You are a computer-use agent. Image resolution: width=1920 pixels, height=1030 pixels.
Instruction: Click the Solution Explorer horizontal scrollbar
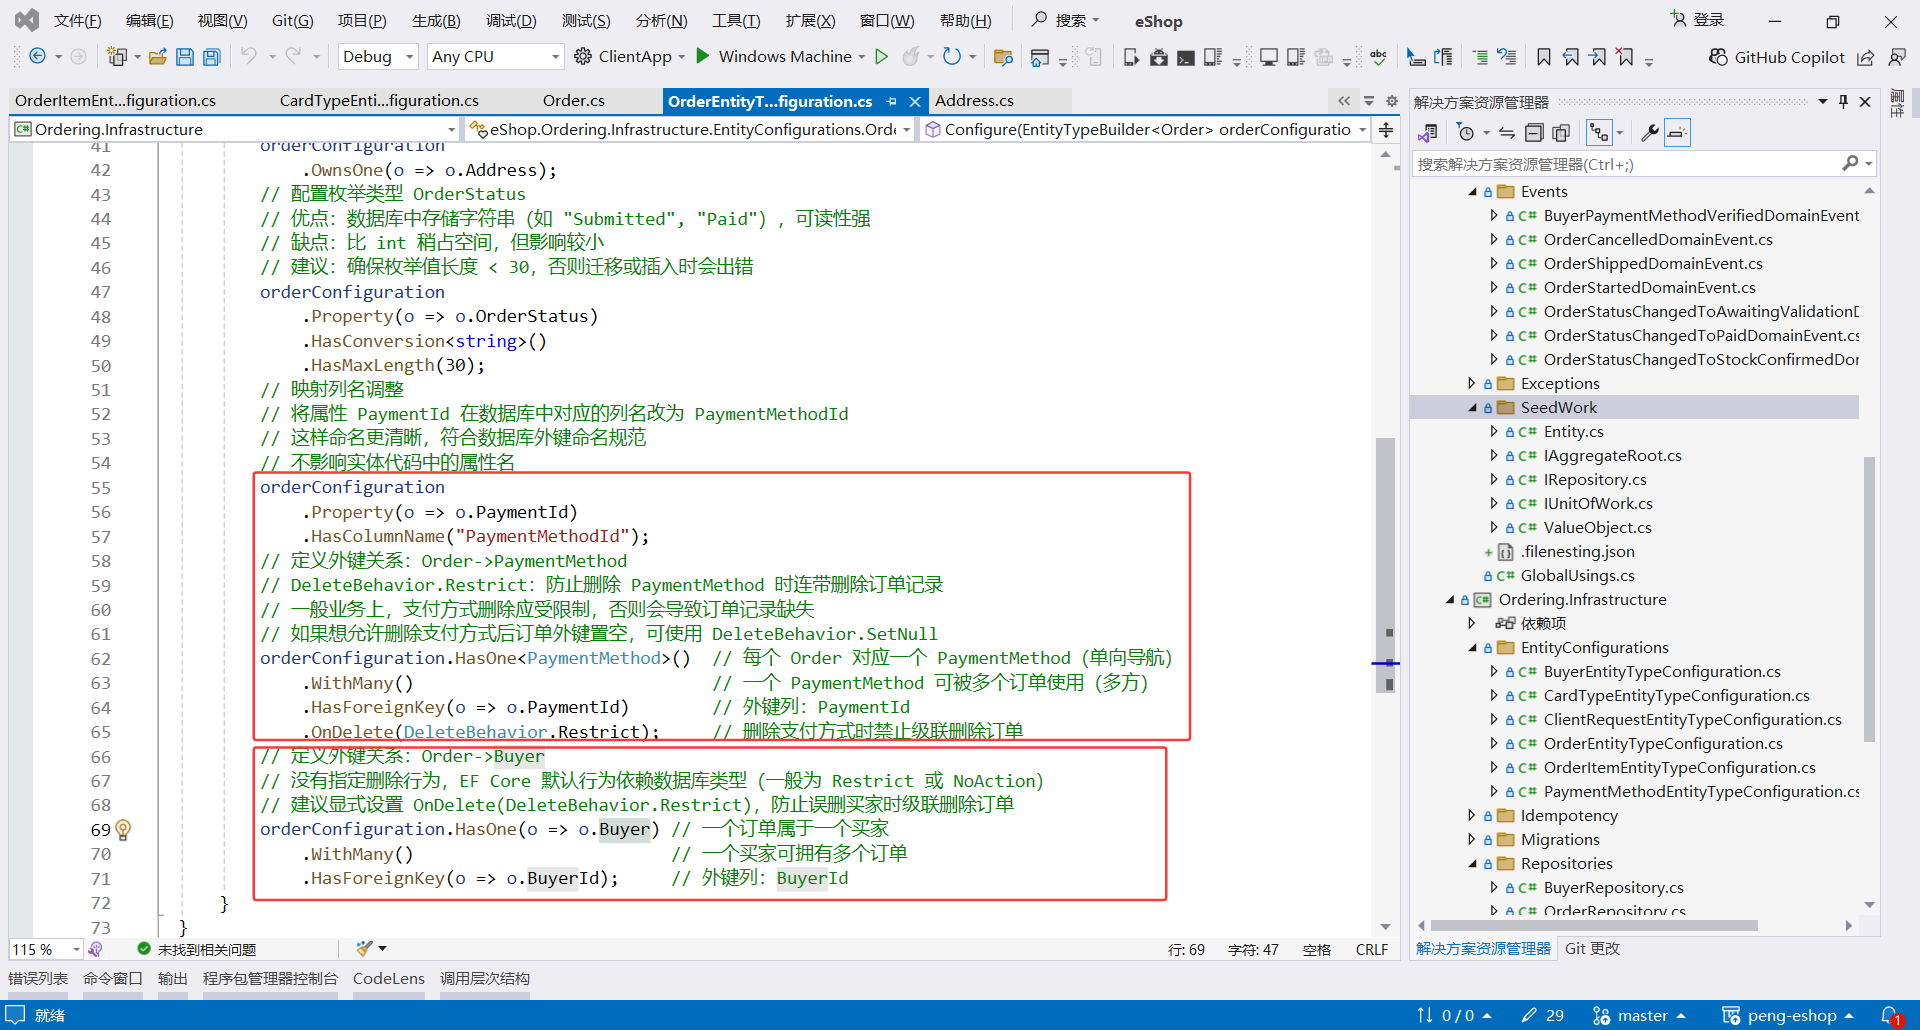[x=1594, y=926]
